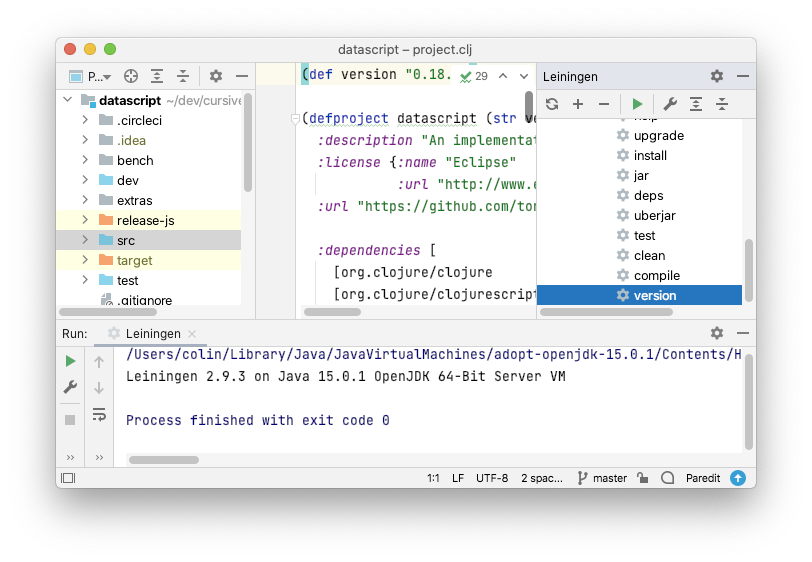The height and width of the screenshot is (562, 812).
Task: Select the clean Leiningen task
Action: point(641,255)
